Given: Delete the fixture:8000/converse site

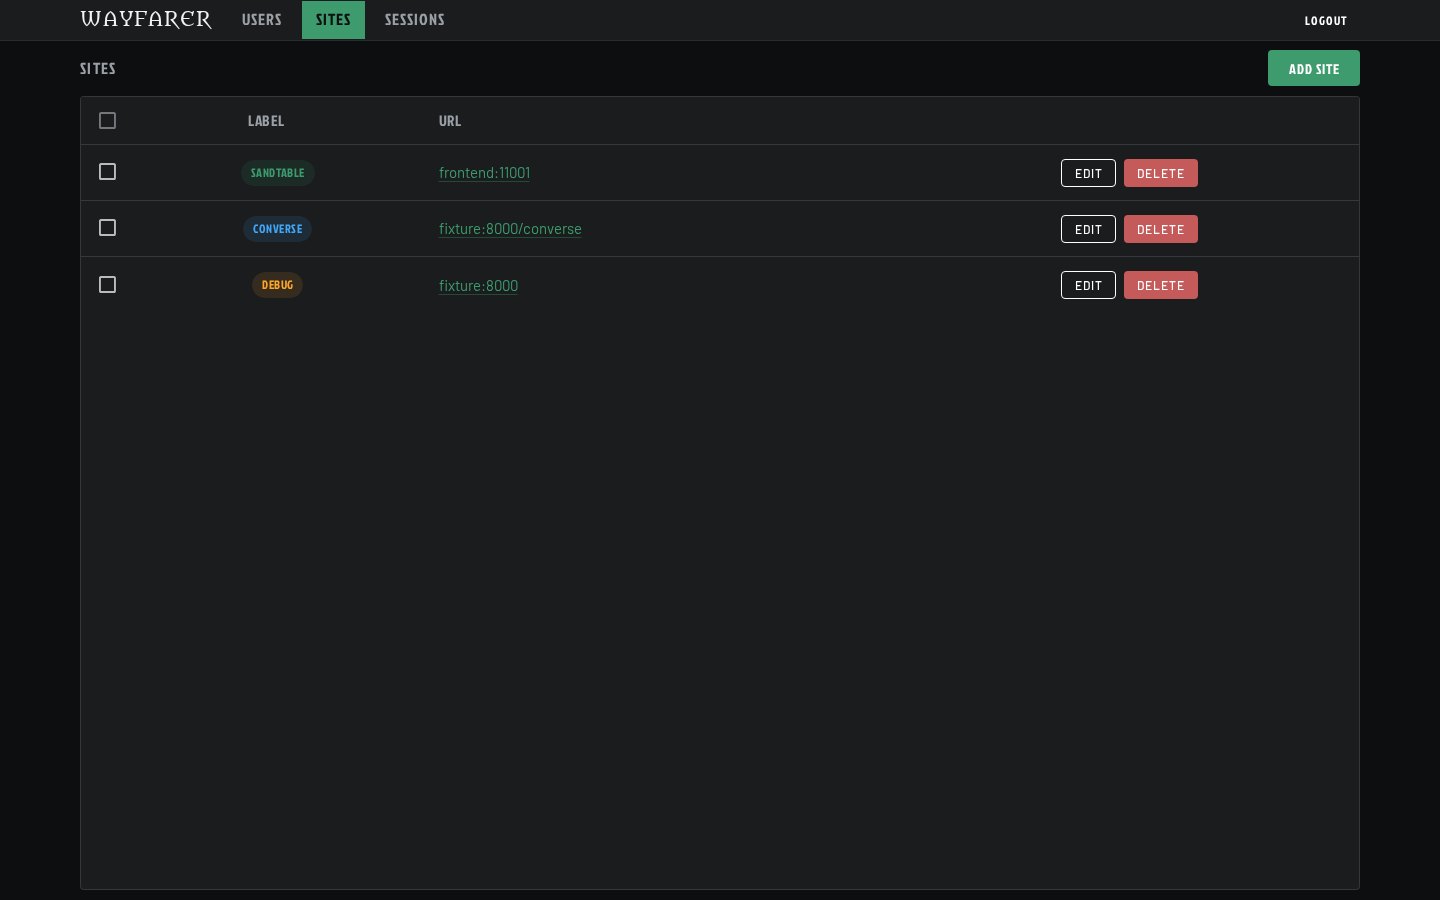Looking at the screenshot, I should (1160, 229).
